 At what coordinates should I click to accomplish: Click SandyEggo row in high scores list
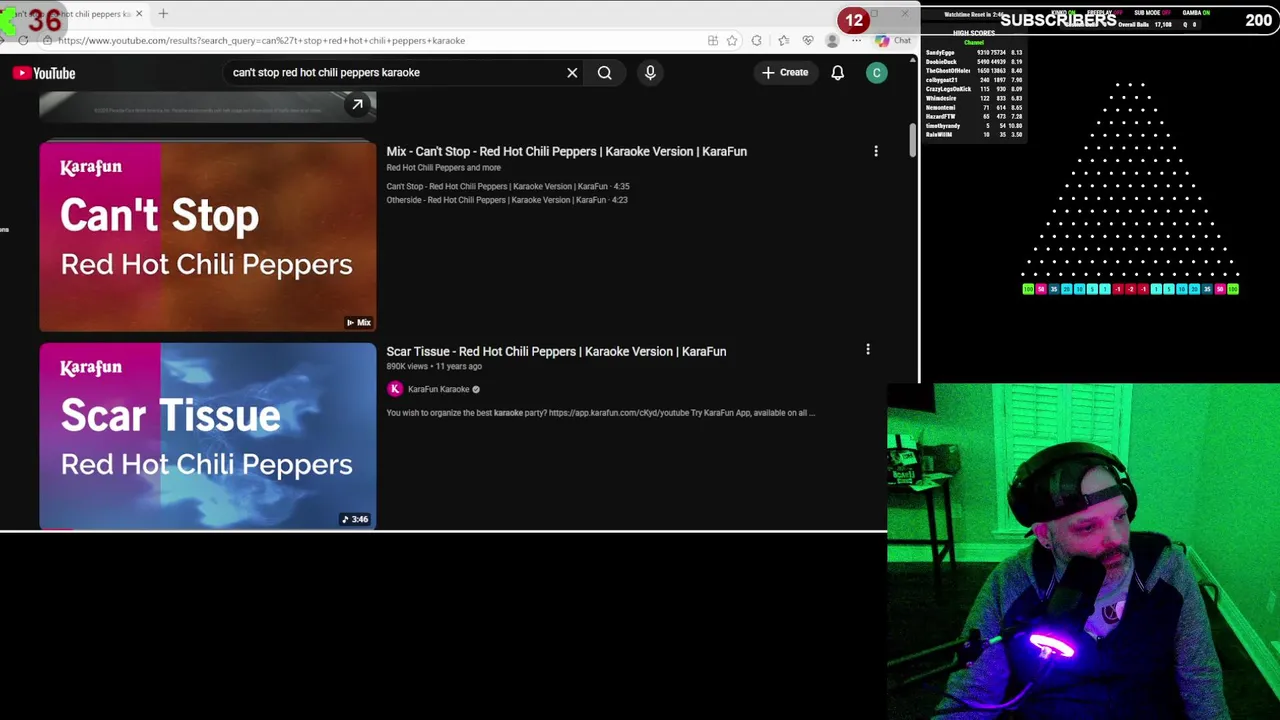974,52
